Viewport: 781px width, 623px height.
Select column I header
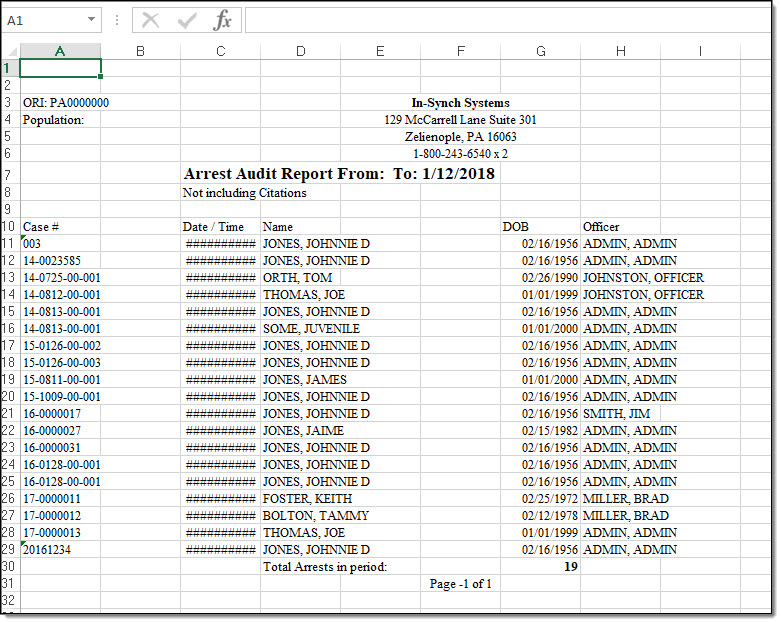coord(700,51)
